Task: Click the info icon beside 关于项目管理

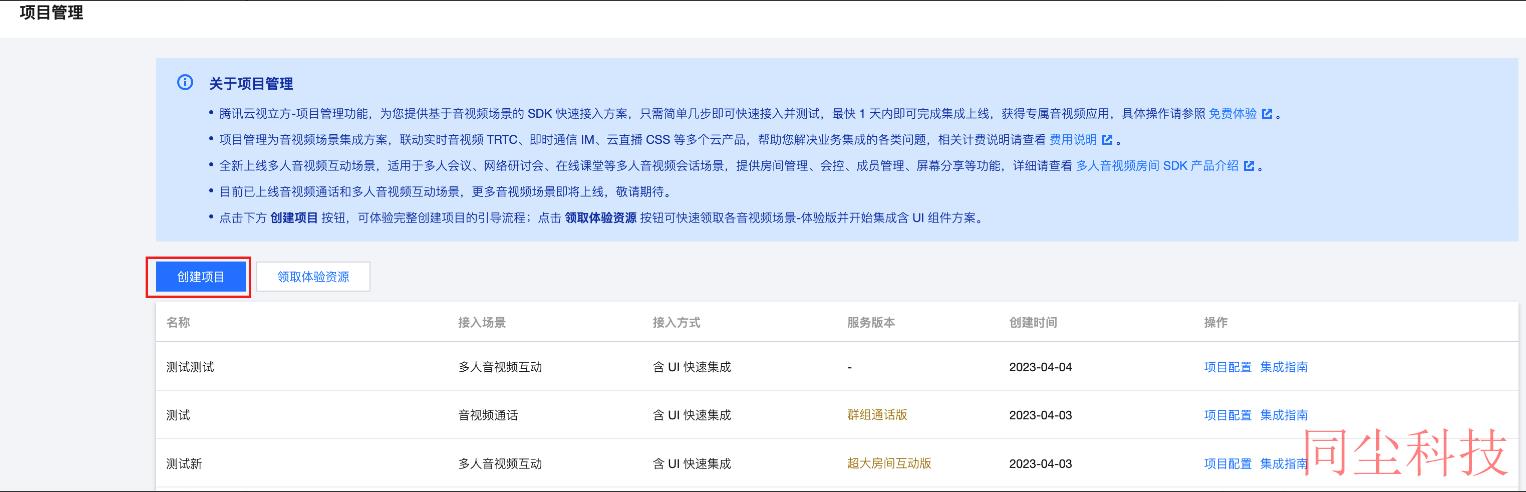Action: click(x=185, y=83)
